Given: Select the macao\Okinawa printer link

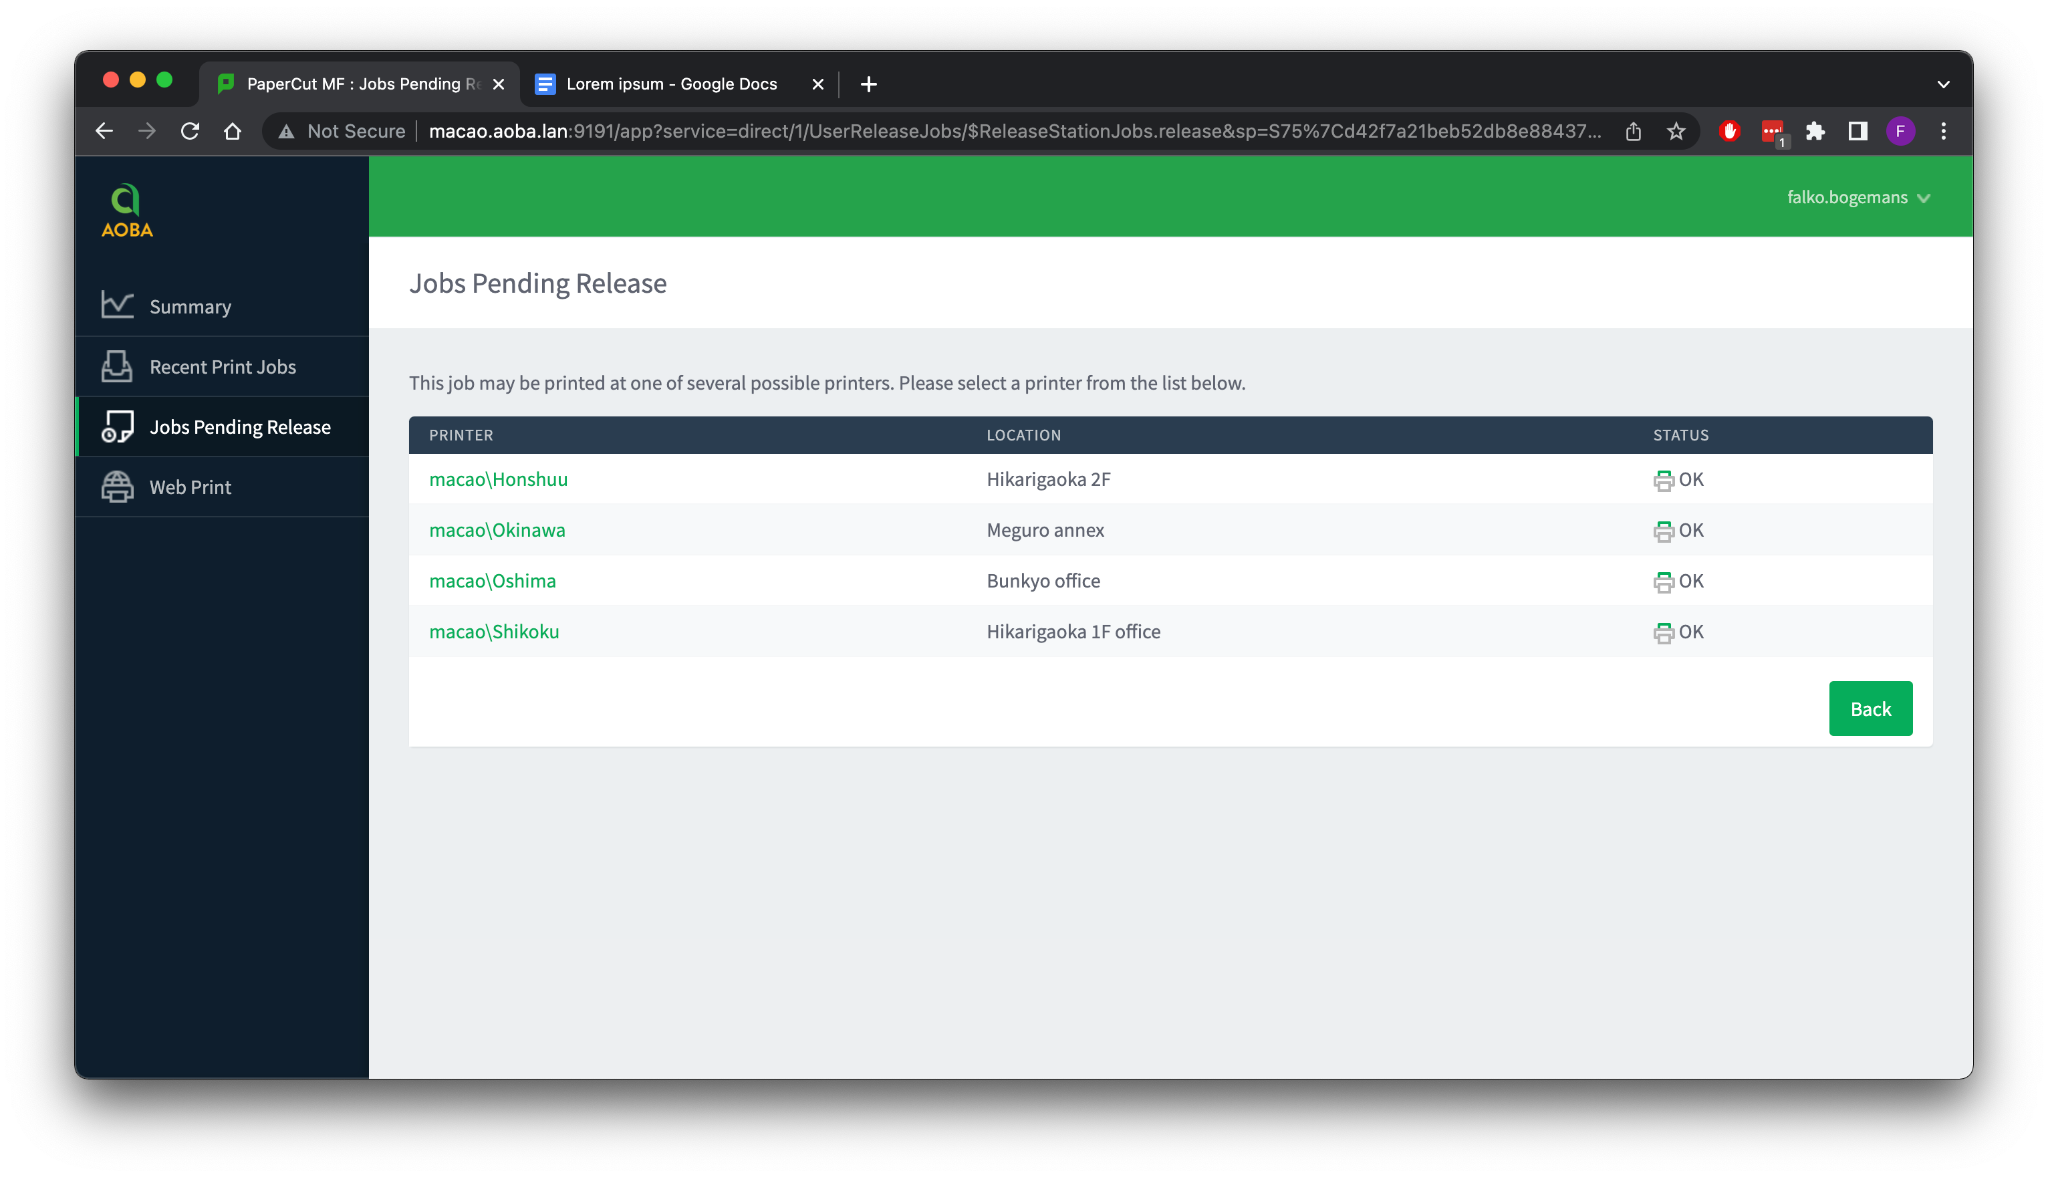Looking at the screenshot, I should (497, 530).
